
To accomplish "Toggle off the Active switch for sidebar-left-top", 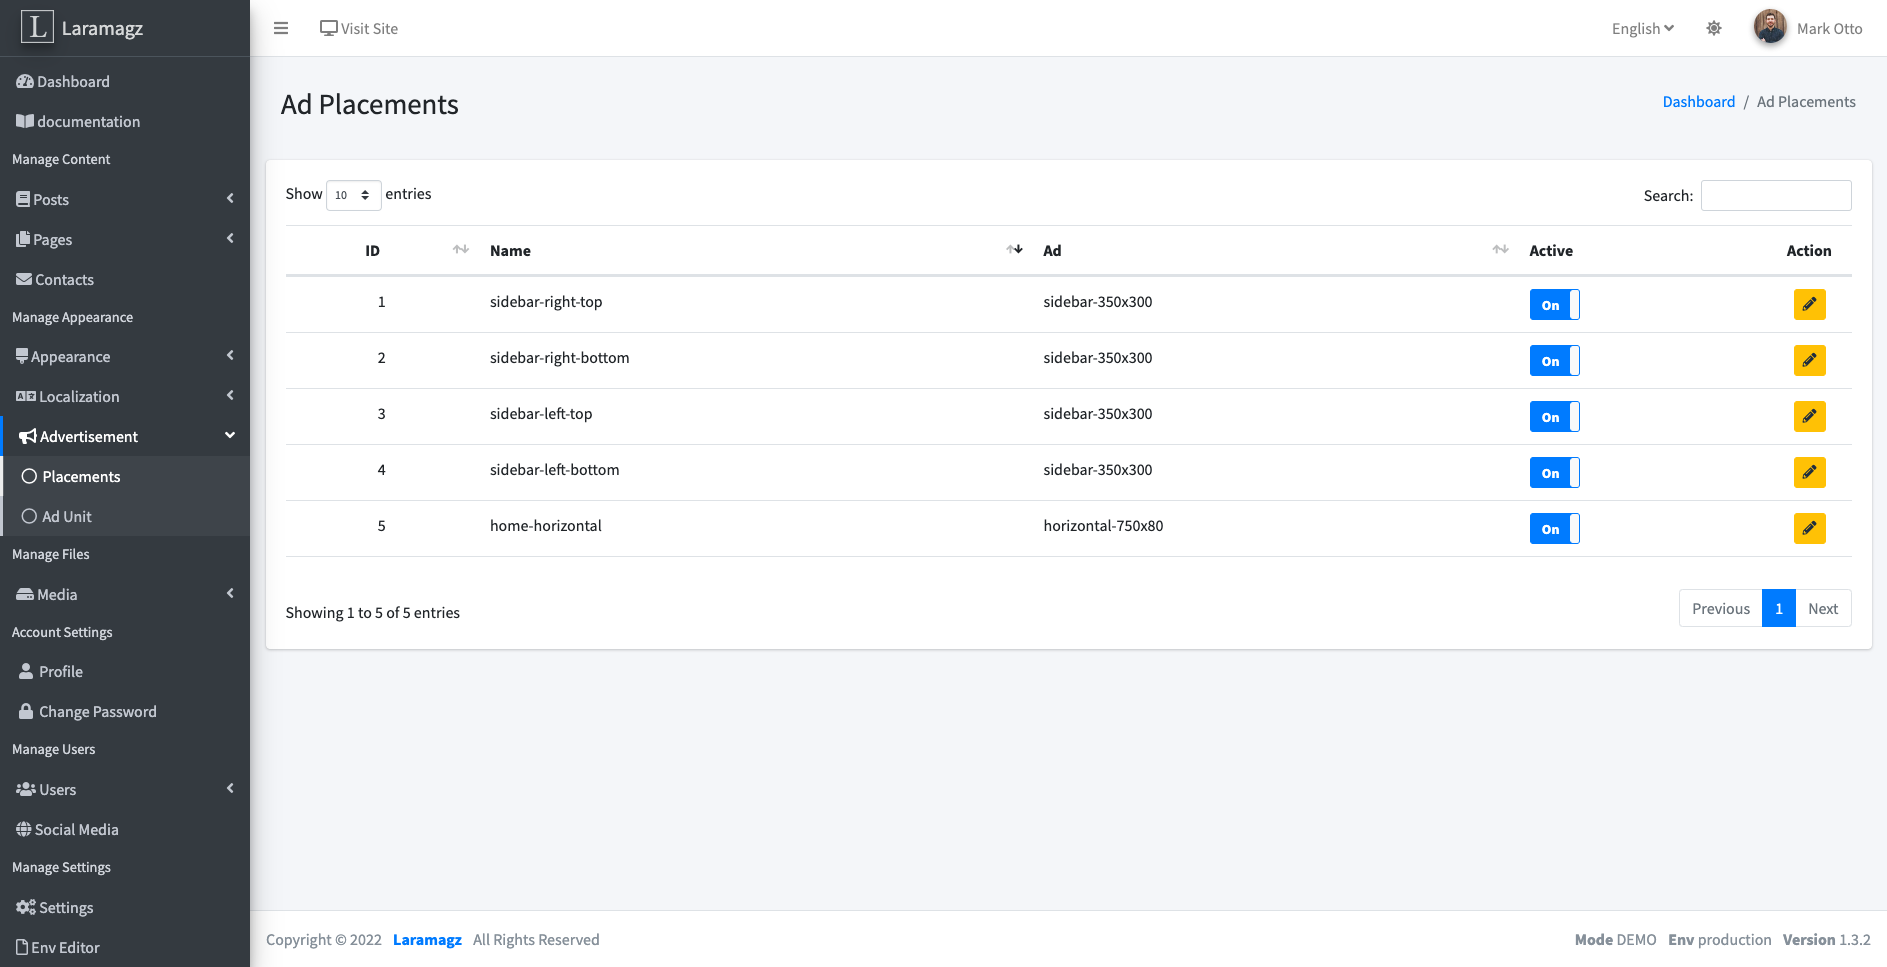I will pyautogui.click(x=1553, y=416).
